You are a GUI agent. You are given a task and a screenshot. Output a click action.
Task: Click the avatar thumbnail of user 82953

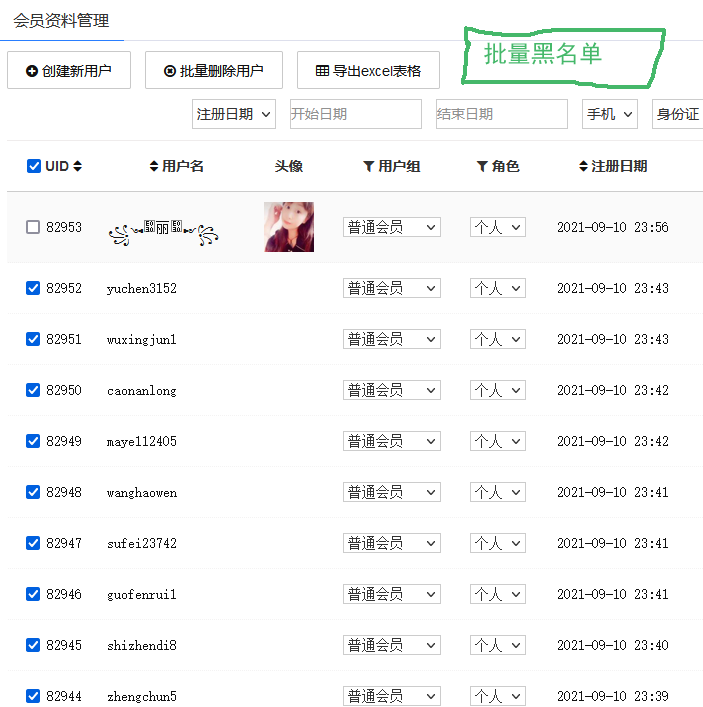[x=289, y=227]
